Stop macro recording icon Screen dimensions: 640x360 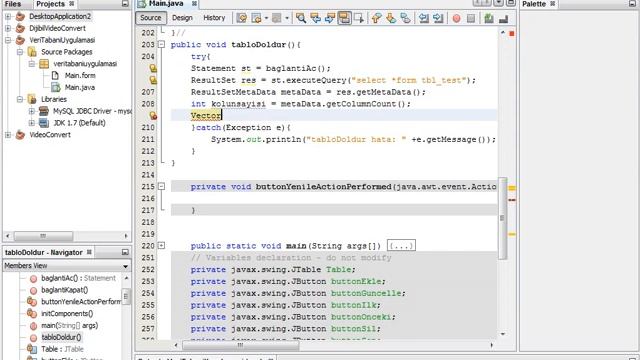(471, 18)
